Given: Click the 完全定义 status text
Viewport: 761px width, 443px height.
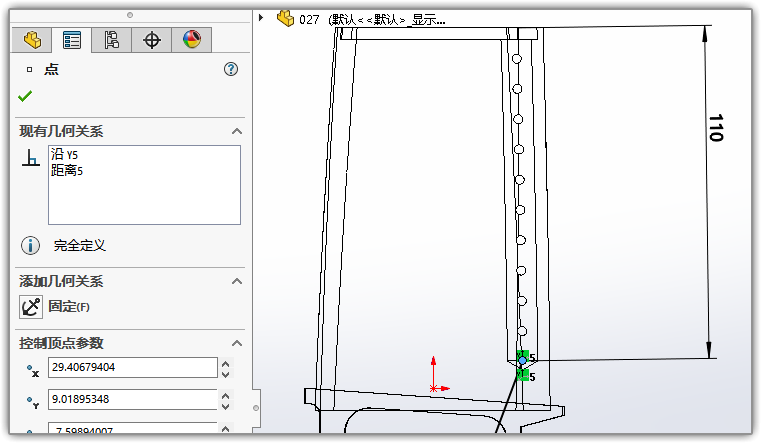Looking at the screenshot, I should [80, 246].
